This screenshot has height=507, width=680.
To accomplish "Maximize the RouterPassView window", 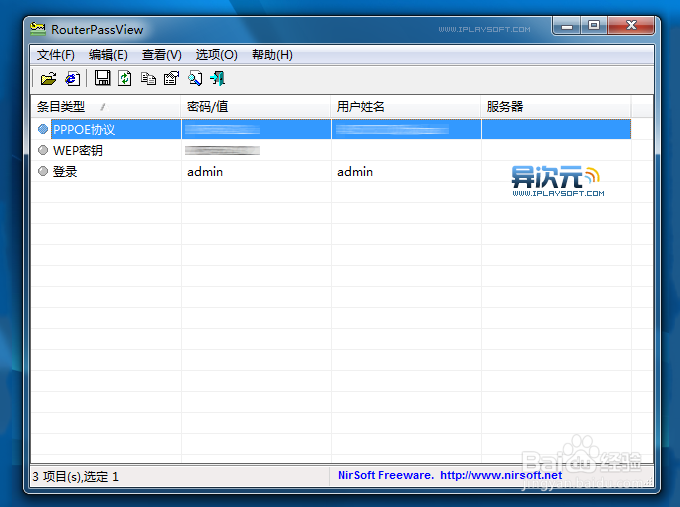I will pos(594,26).
